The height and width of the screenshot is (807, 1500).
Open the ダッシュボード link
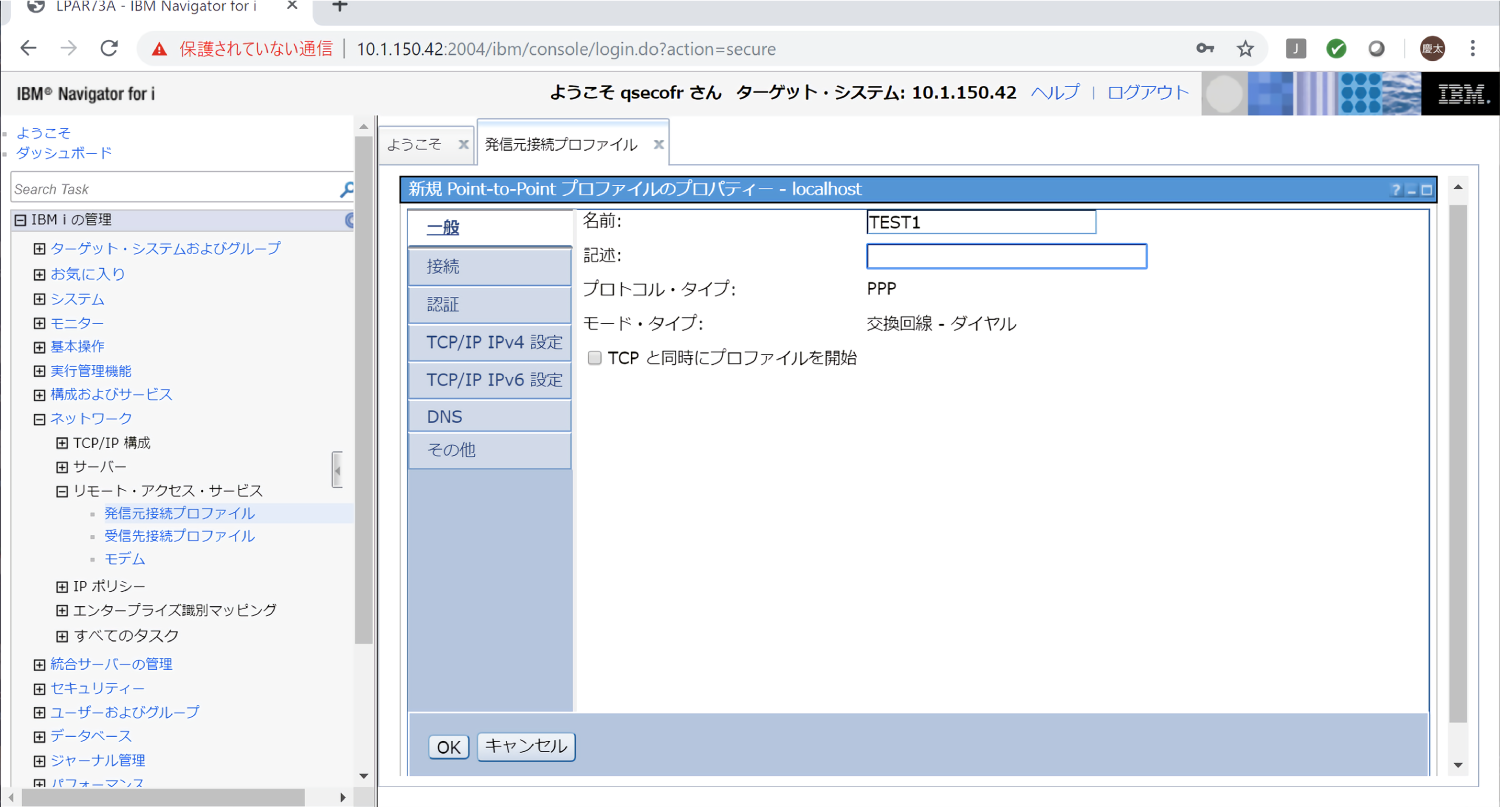point(64,153)
